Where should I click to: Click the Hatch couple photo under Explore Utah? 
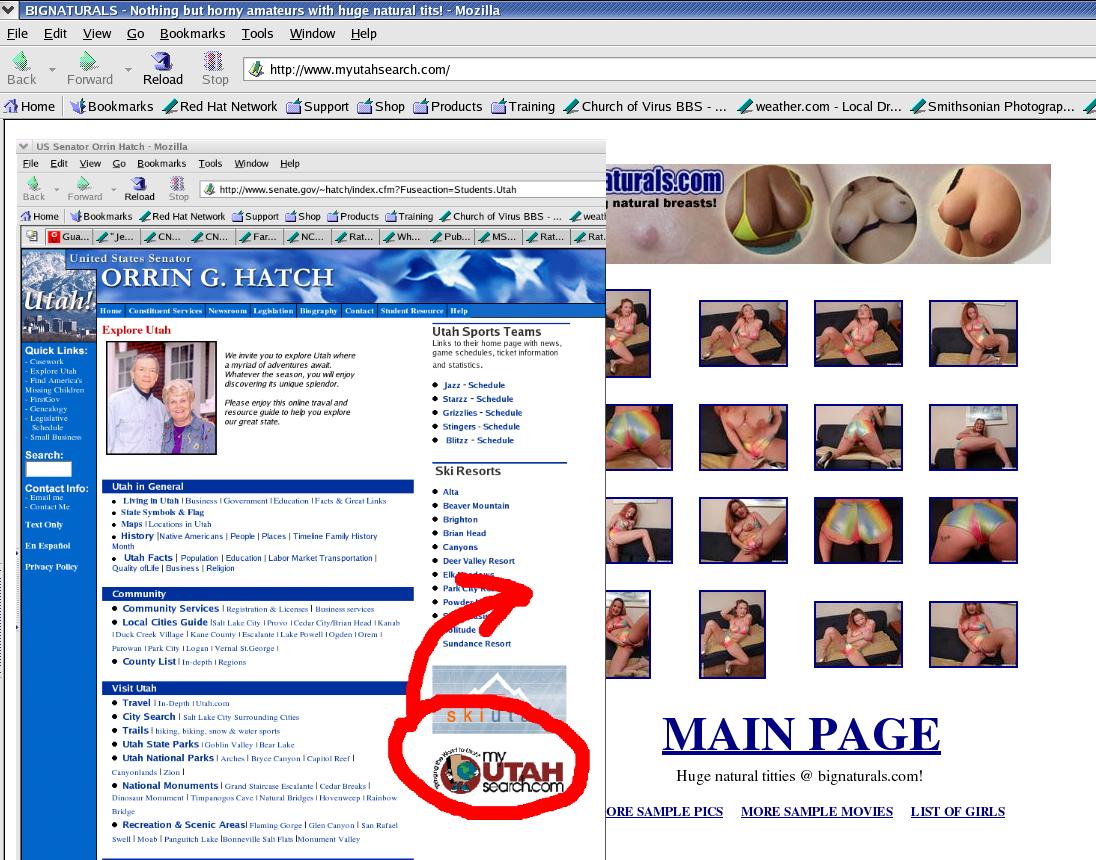pyautogui.click(x=161, y=398)
